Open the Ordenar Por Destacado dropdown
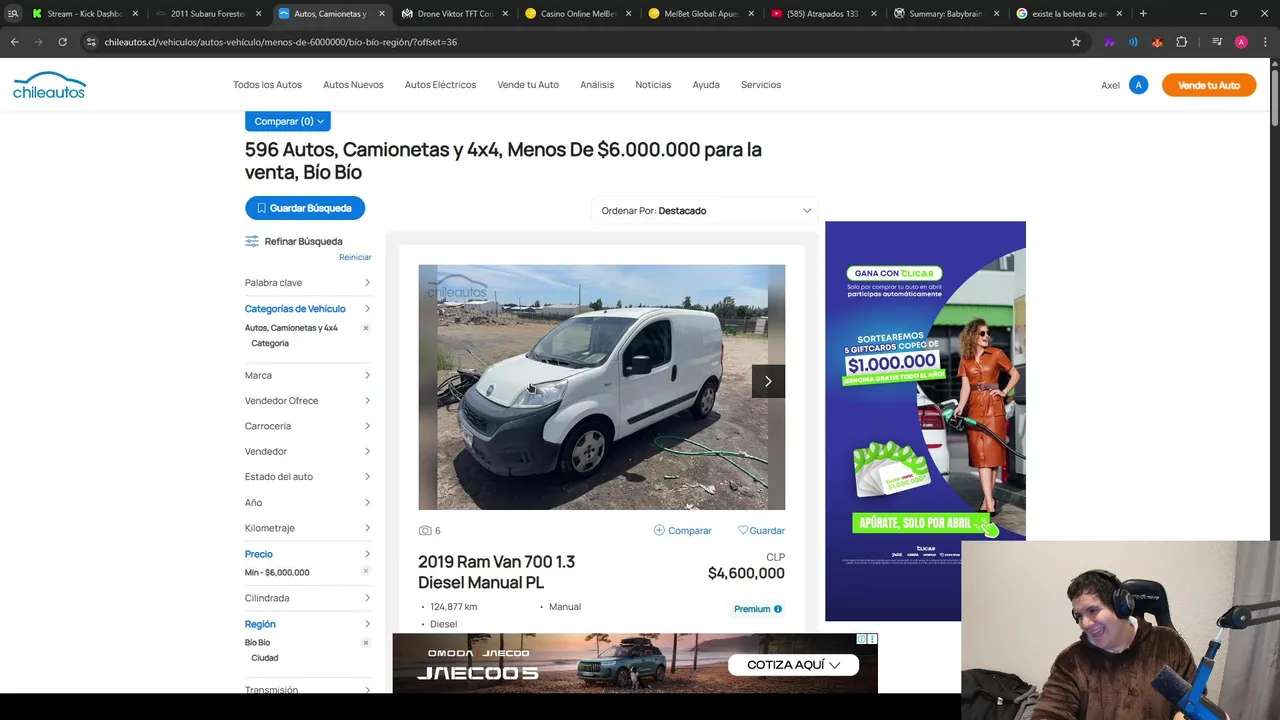Viewport: 1280px width, 720px height. coord(704,211)
